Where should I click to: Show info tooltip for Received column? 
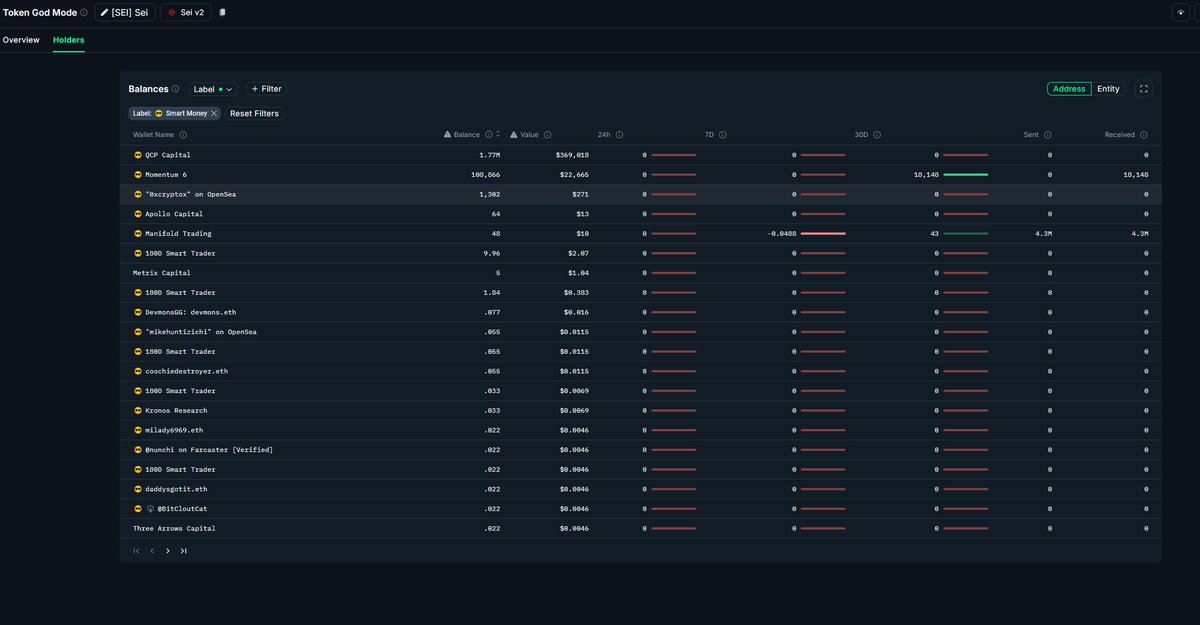(x=1144, y=135)
